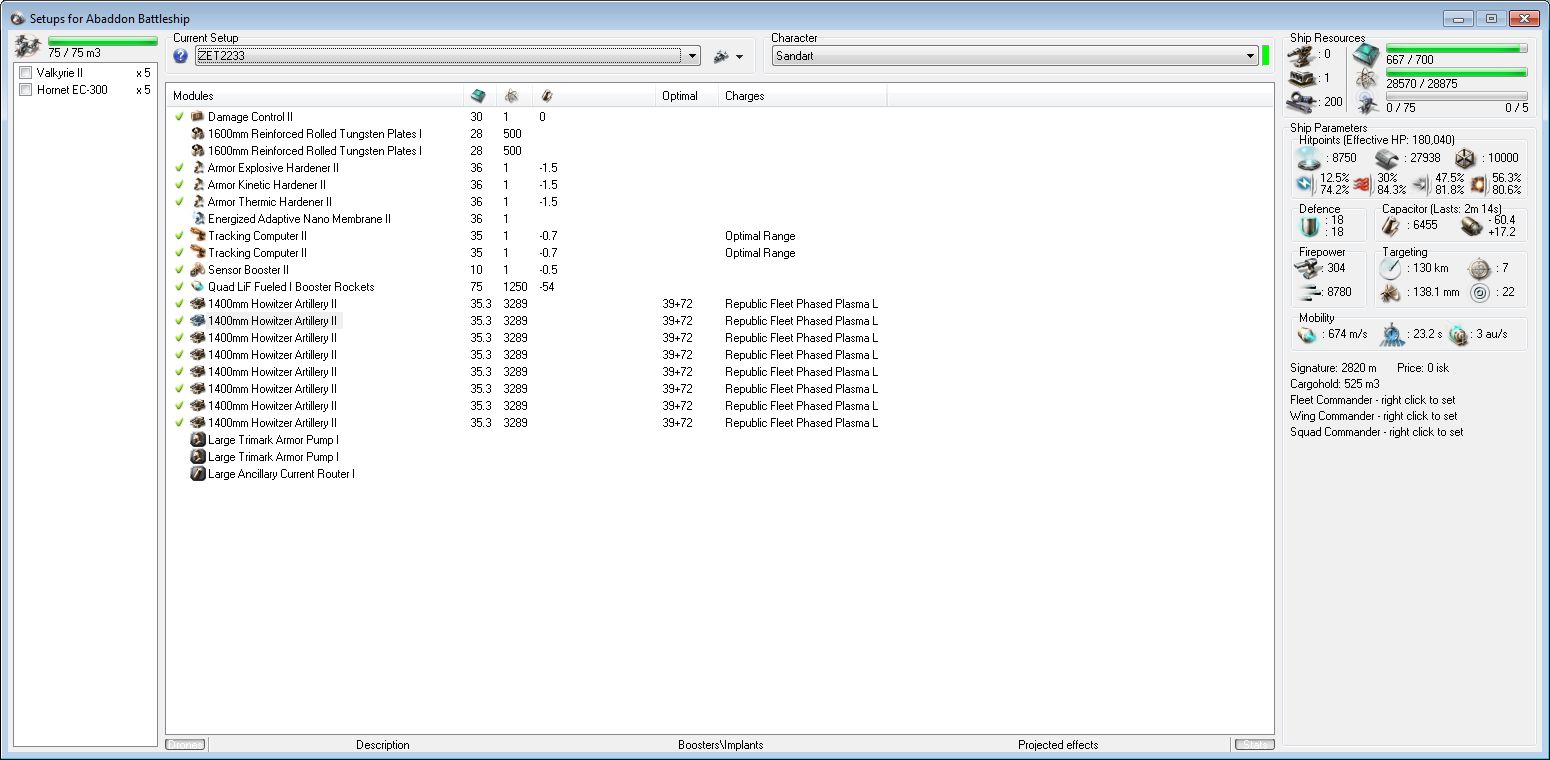Open the Projected effects tab
This screenshot has width=1550, height=760.
coord(1058,745)
